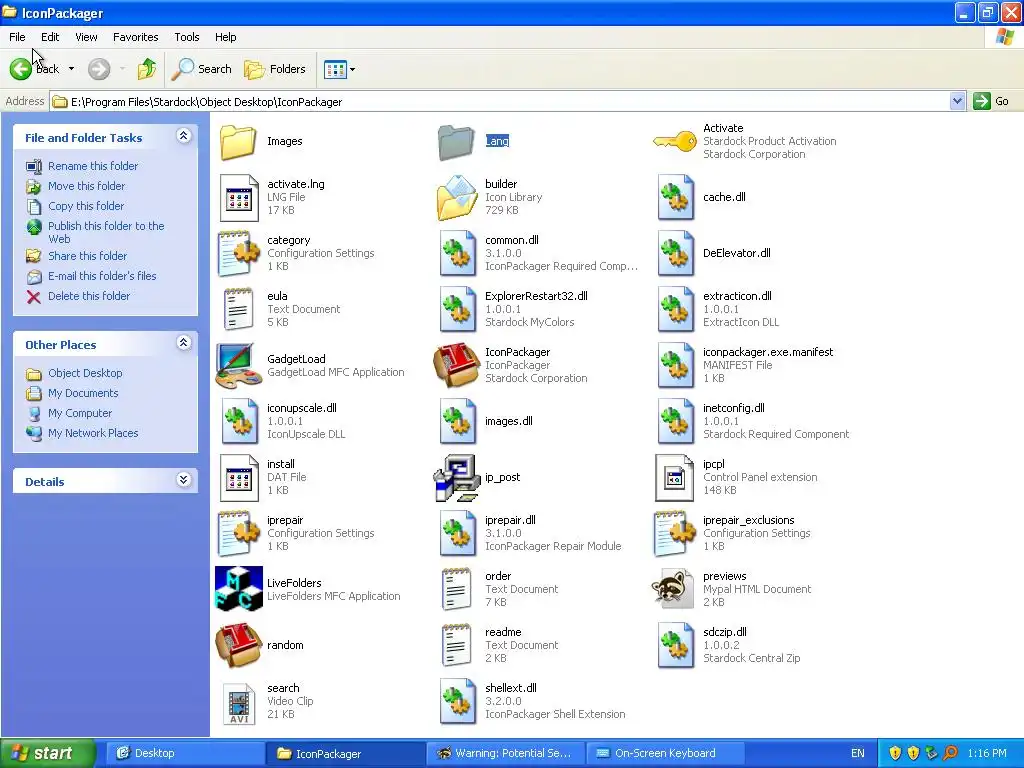Open the View menu

click(x=86, y=37)
